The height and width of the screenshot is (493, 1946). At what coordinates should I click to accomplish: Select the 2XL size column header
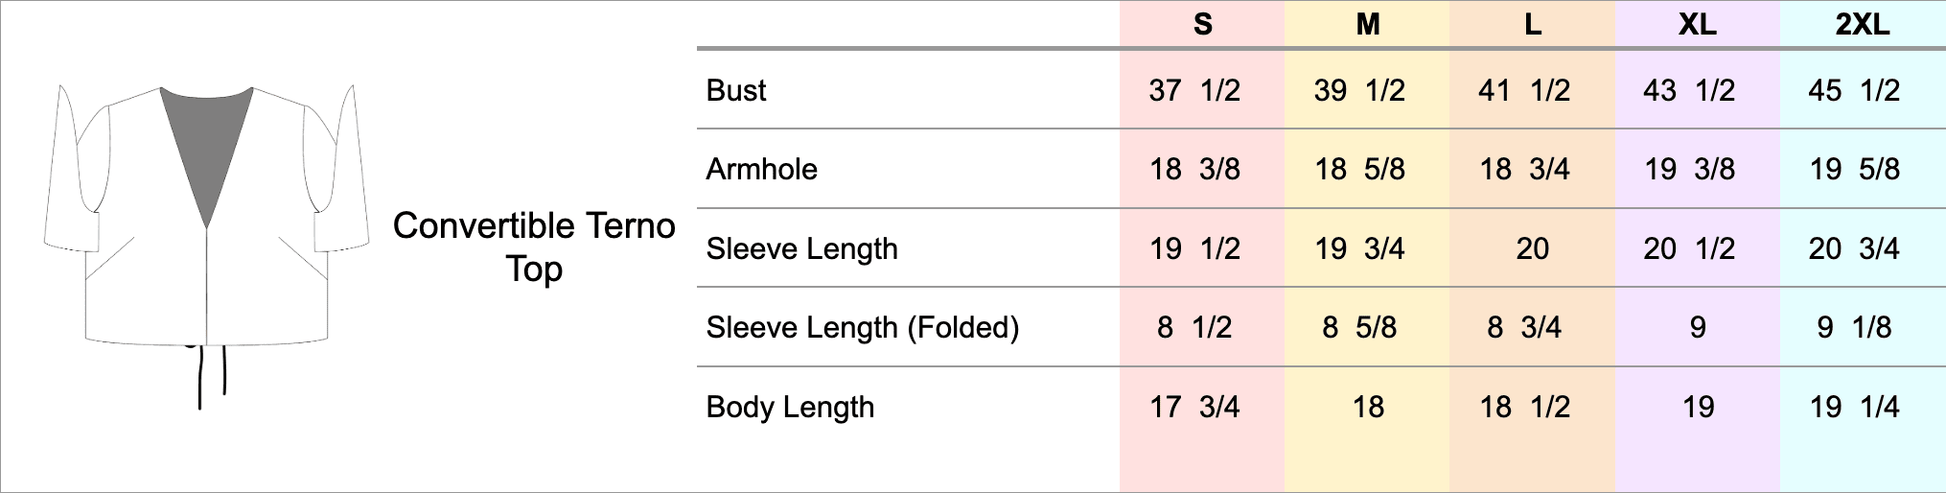tap(1862, 25)
